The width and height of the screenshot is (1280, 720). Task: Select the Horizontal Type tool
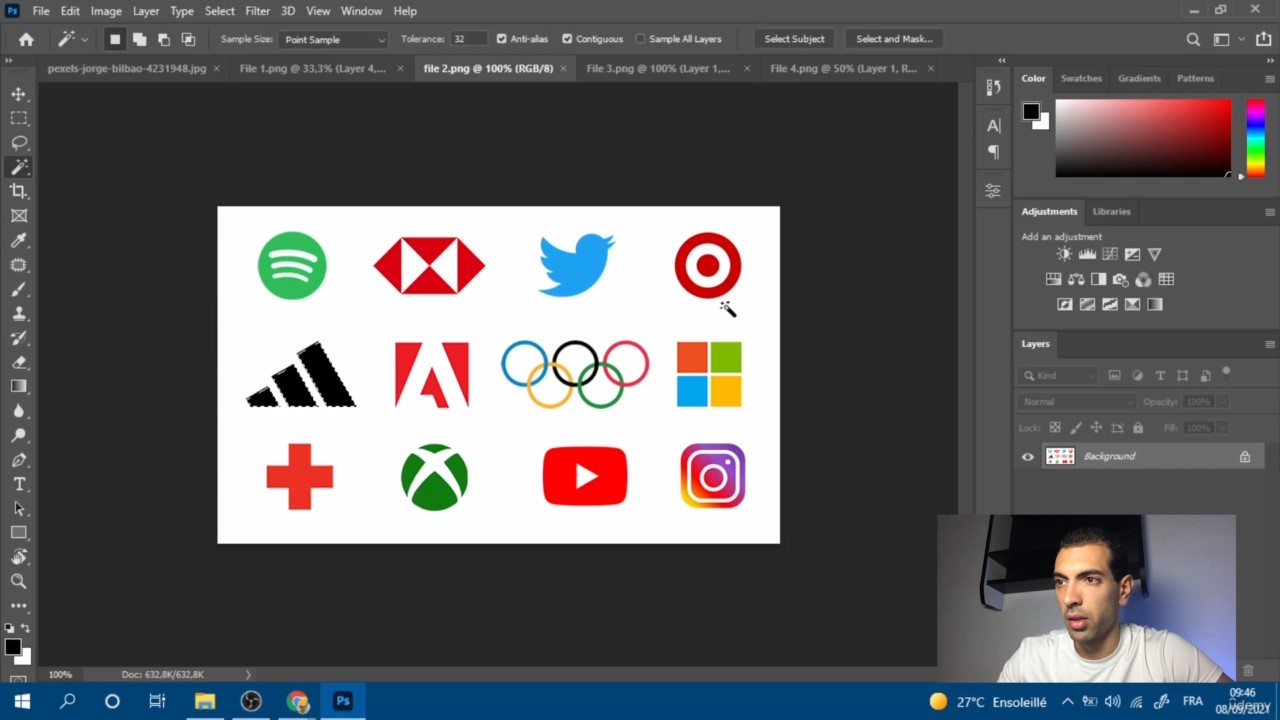(x=19, y=484)
